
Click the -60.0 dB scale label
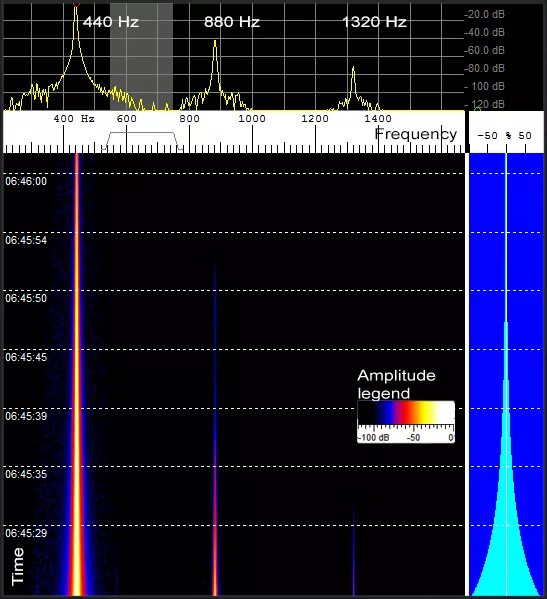pyautogui.click(x=484, y=50)
